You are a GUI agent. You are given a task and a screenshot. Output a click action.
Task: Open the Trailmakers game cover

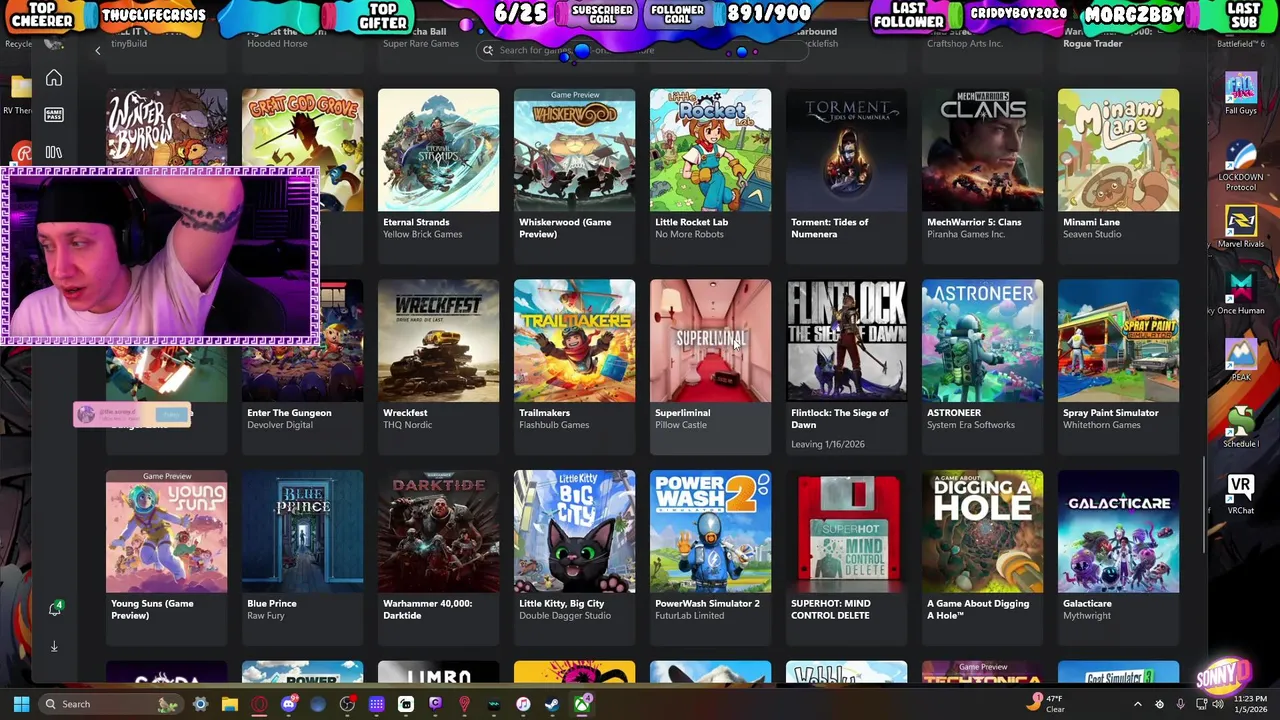(x=574, y=341)
